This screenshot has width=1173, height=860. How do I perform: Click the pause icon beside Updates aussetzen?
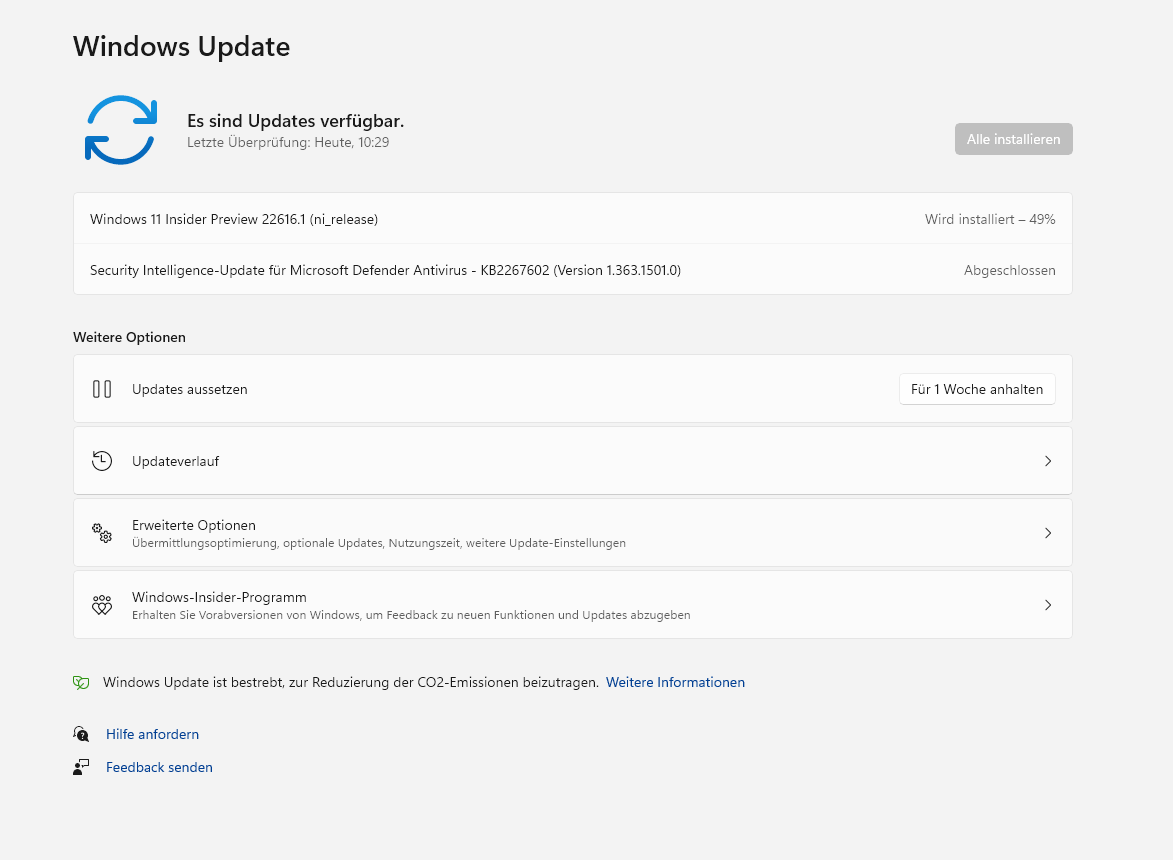(102, 389)
